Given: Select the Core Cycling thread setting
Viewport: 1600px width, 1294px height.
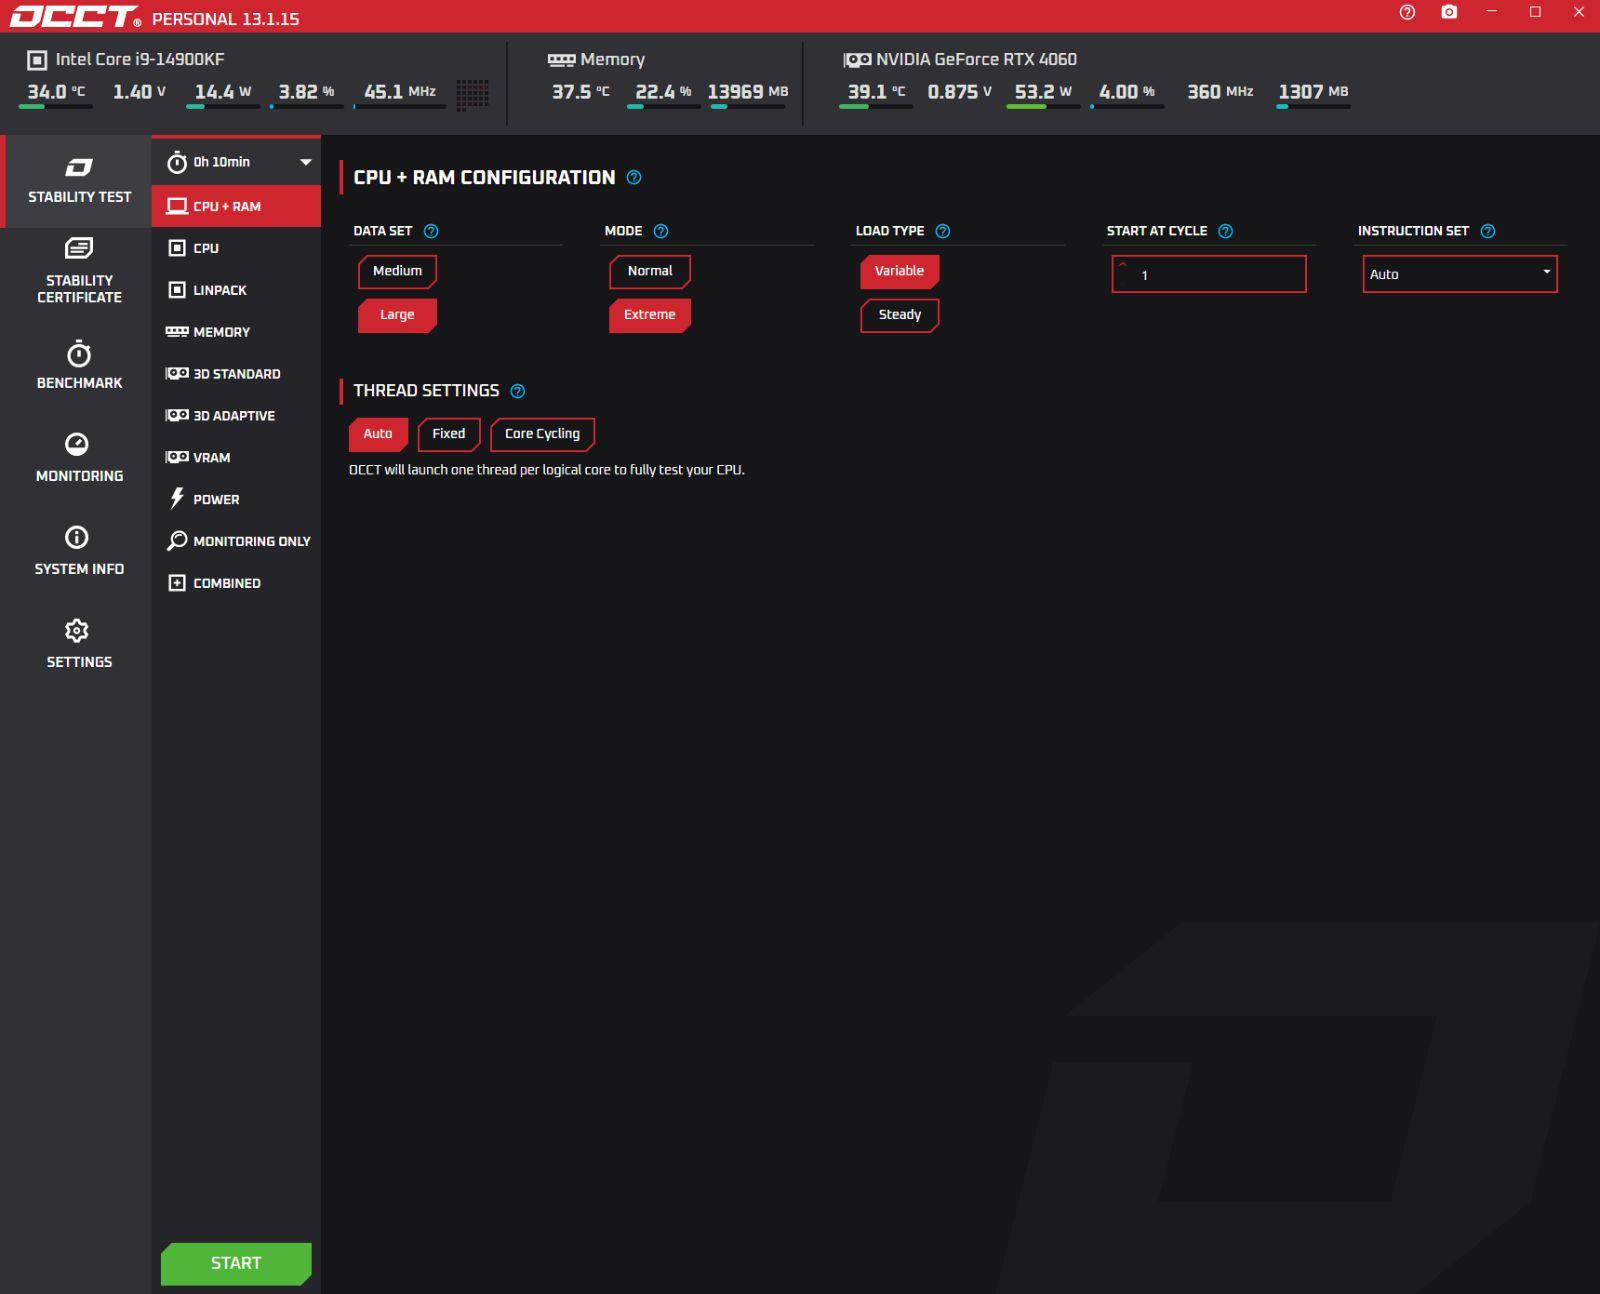Looking at the screenshot, I should (542, 434).
